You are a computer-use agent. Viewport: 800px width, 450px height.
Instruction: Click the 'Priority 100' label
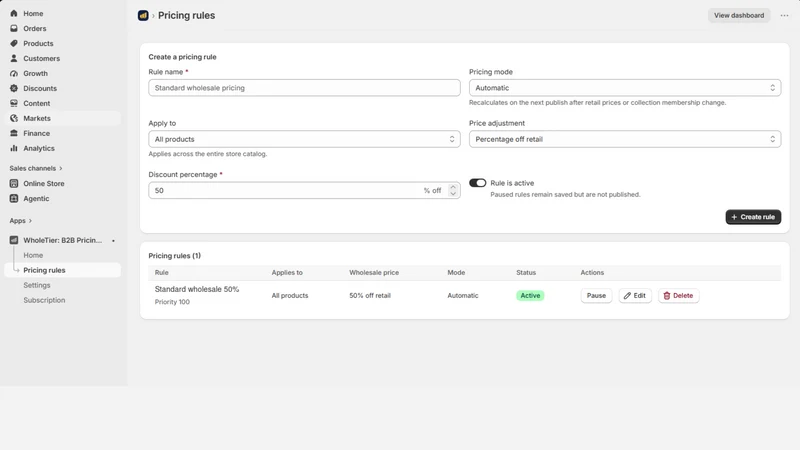[172, 302]
